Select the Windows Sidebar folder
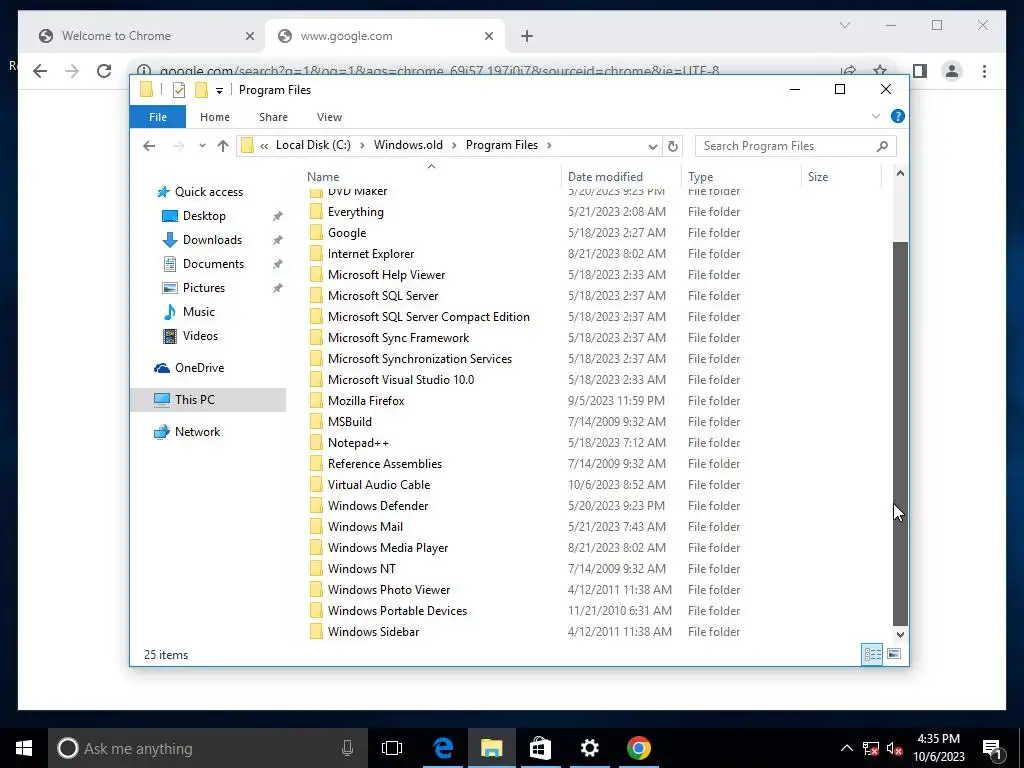 (x=374, y=632)
